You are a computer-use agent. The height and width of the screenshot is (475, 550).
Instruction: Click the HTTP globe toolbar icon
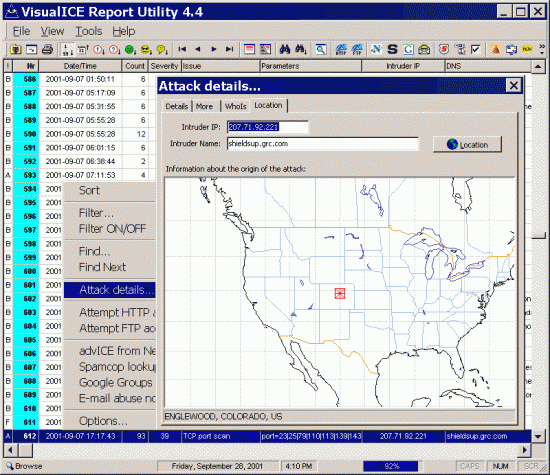[341, 49]
